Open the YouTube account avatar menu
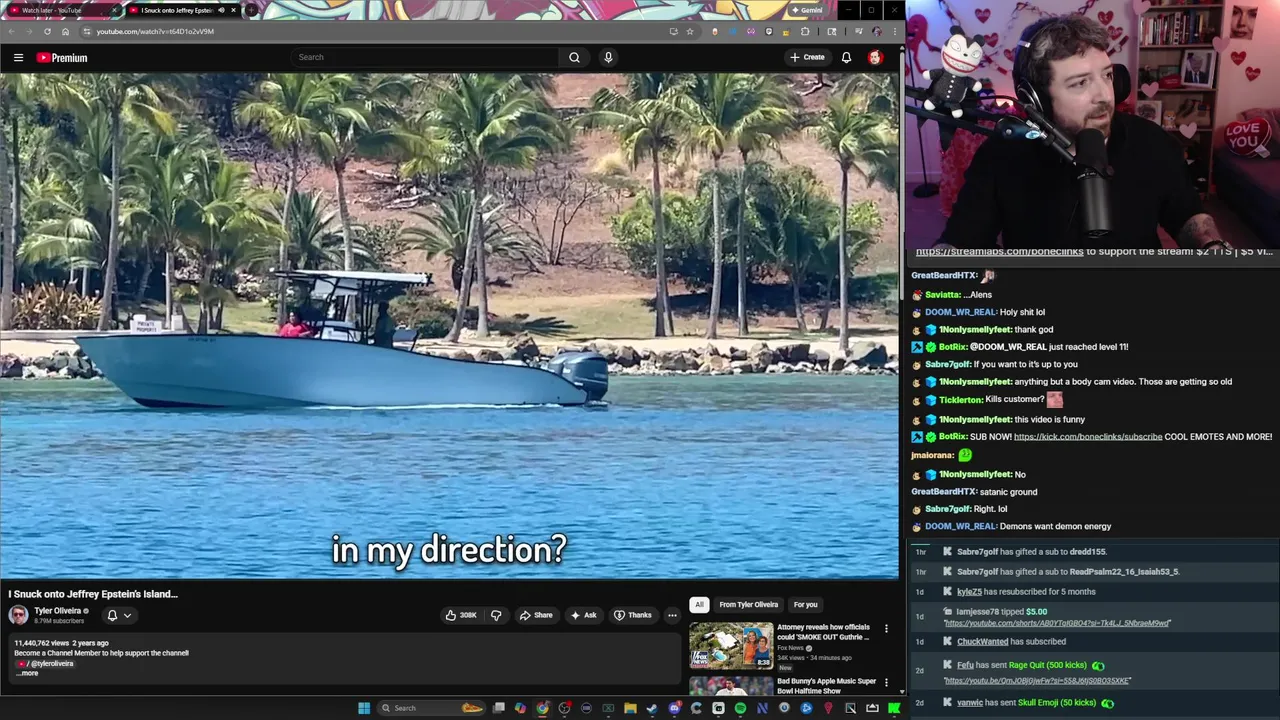 coord(875,57)
